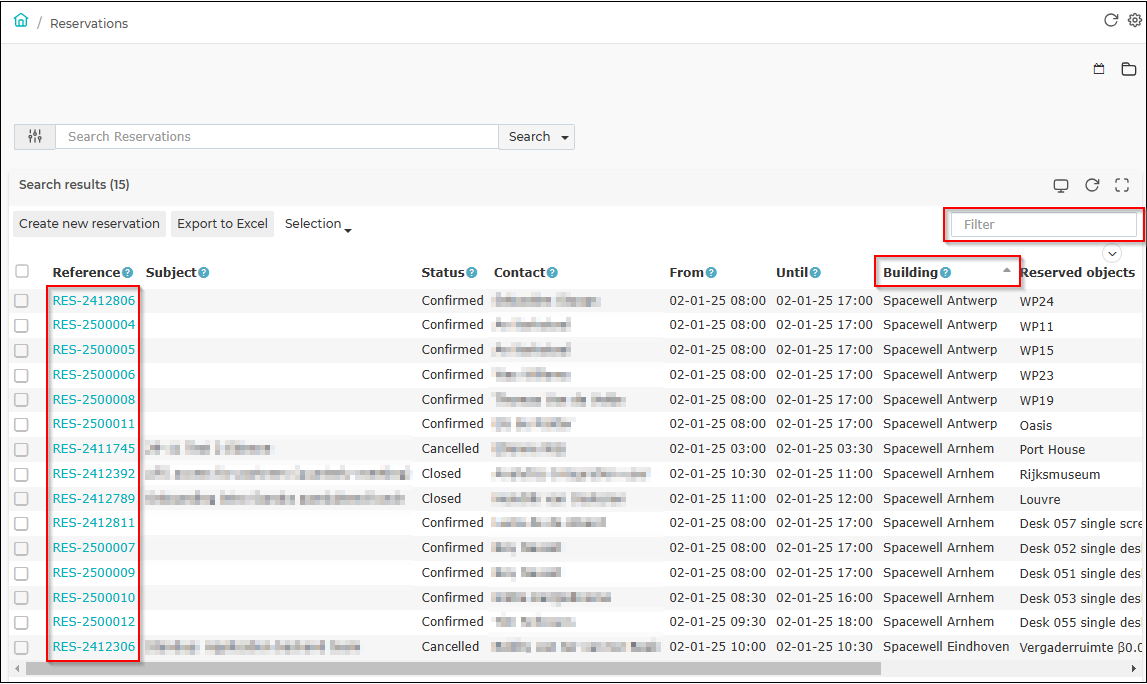Image resolution: width=1147 pixels, height=684 pixels.
Task: Show help for the Subject column
Action: point(204,273)
